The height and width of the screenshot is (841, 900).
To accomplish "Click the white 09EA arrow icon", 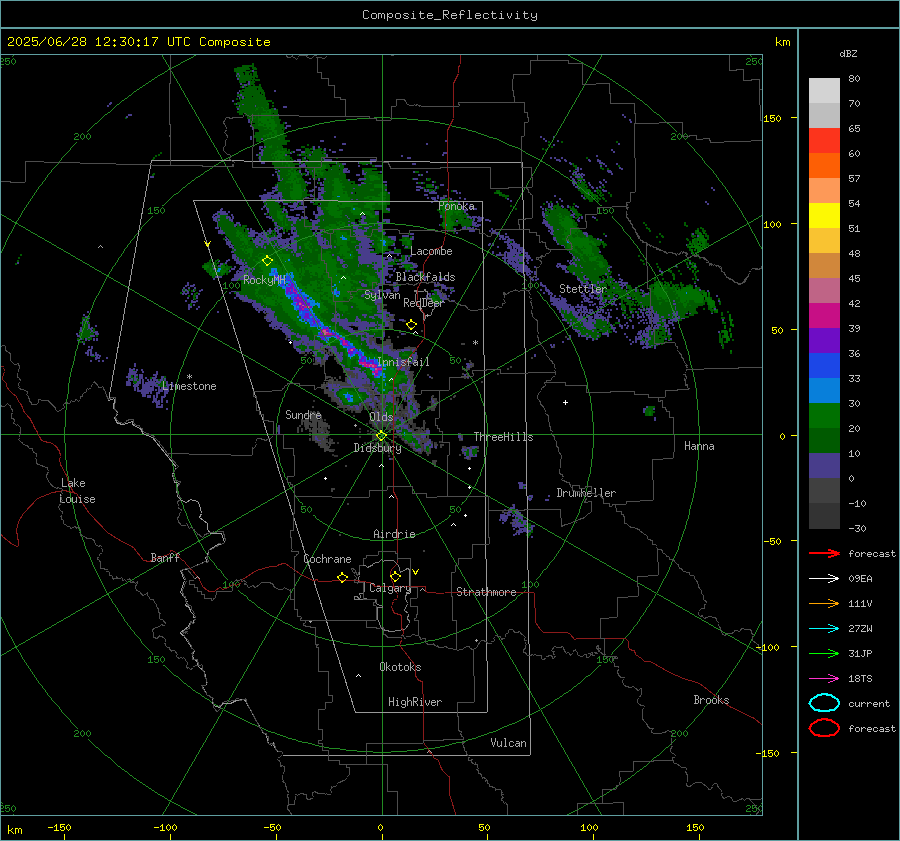I will [x=824, y=579].
